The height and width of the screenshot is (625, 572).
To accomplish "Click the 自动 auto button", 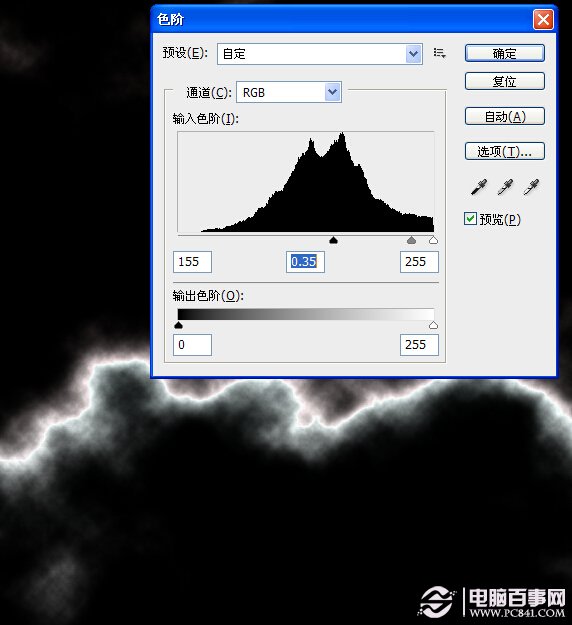I will [505, 116].
